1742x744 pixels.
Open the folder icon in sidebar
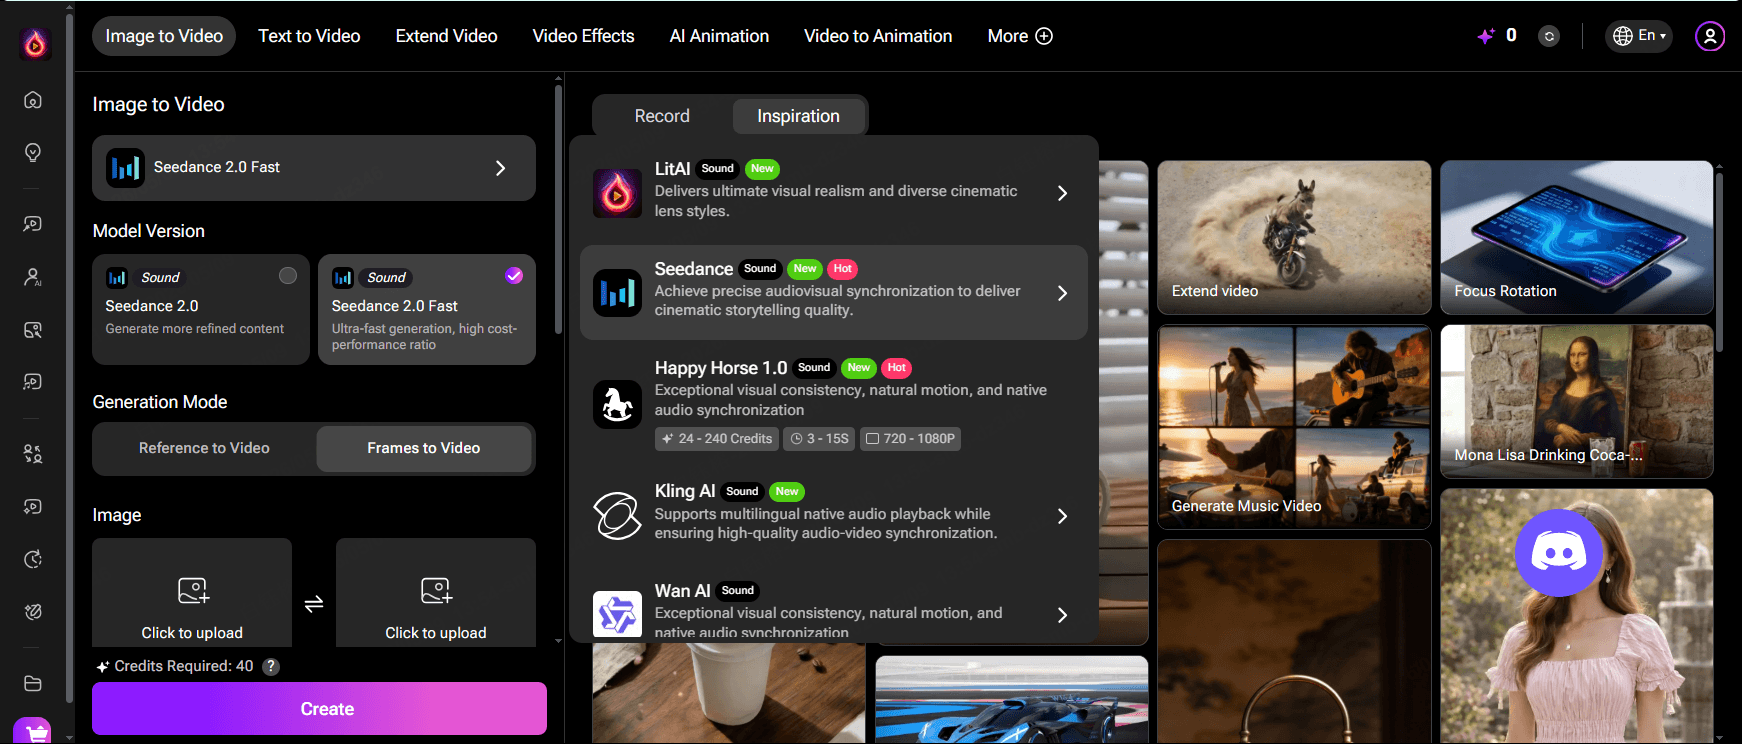[33, 683]
